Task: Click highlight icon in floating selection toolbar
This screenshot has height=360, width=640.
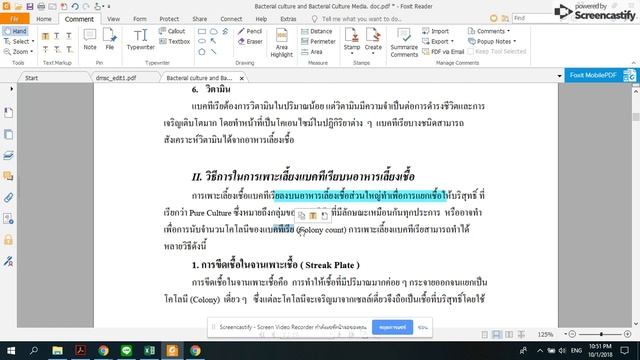Action: click(x=313, y=216)
